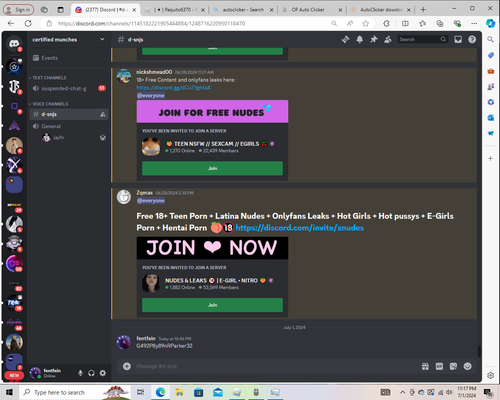The height and width of the screenshot is (400, 500).
Task: Focus the Discord Search box
Action: pos(422,39)
